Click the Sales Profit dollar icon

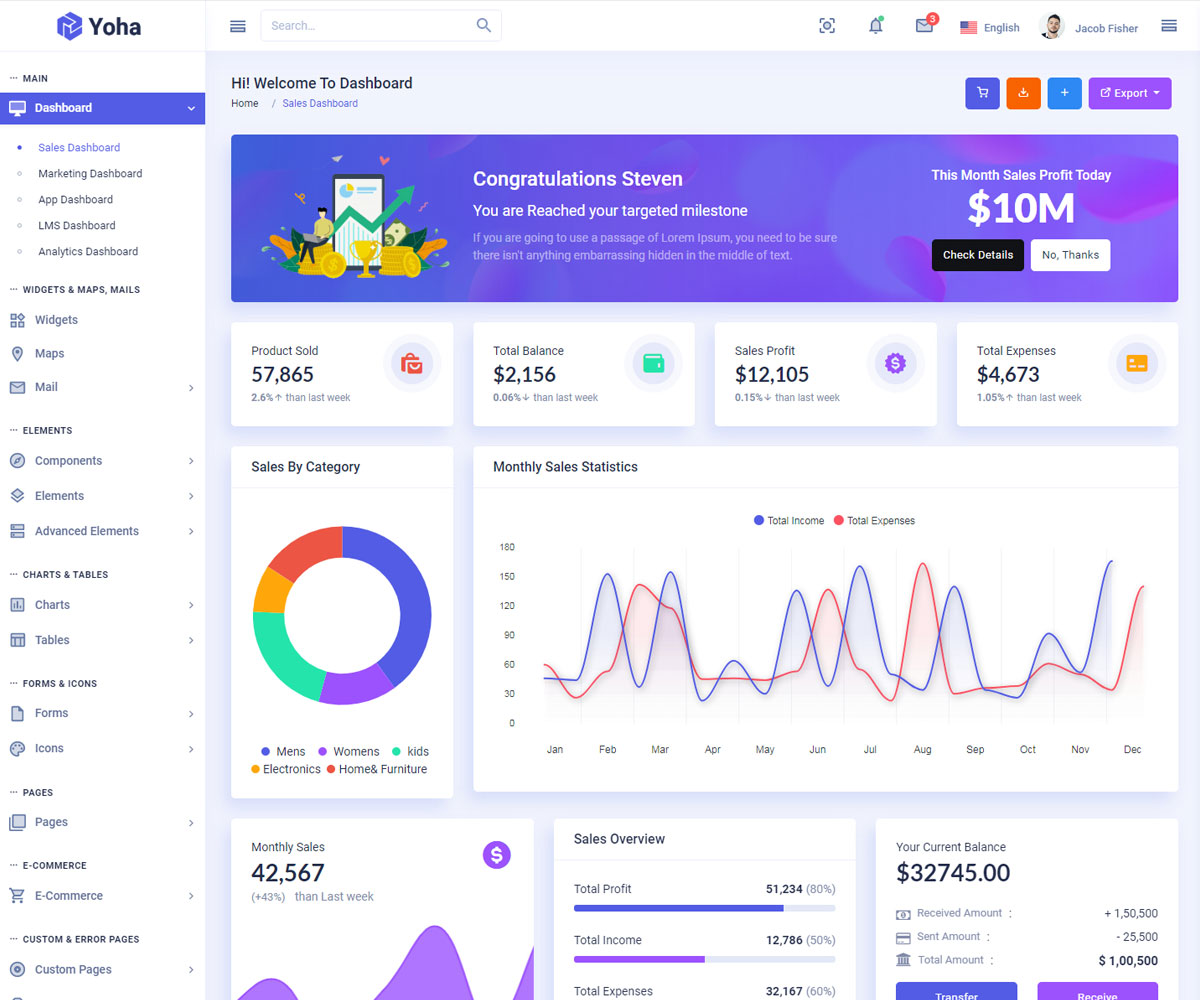tap(896, 363)
